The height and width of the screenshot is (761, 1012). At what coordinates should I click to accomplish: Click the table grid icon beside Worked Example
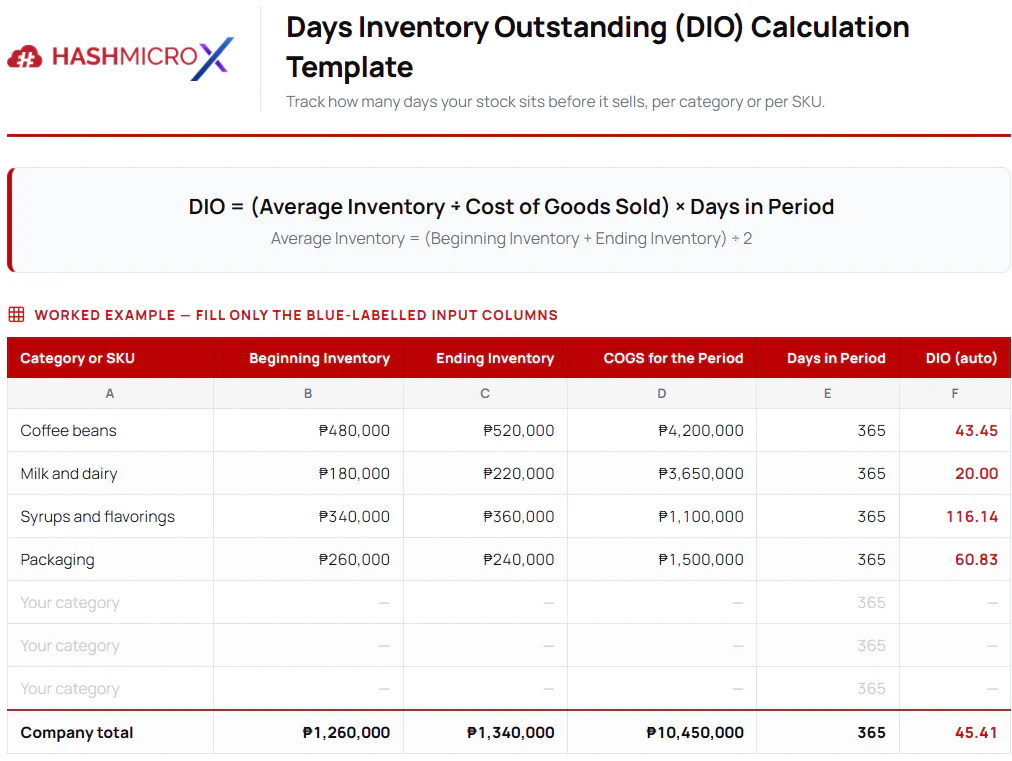coord(16,314)
